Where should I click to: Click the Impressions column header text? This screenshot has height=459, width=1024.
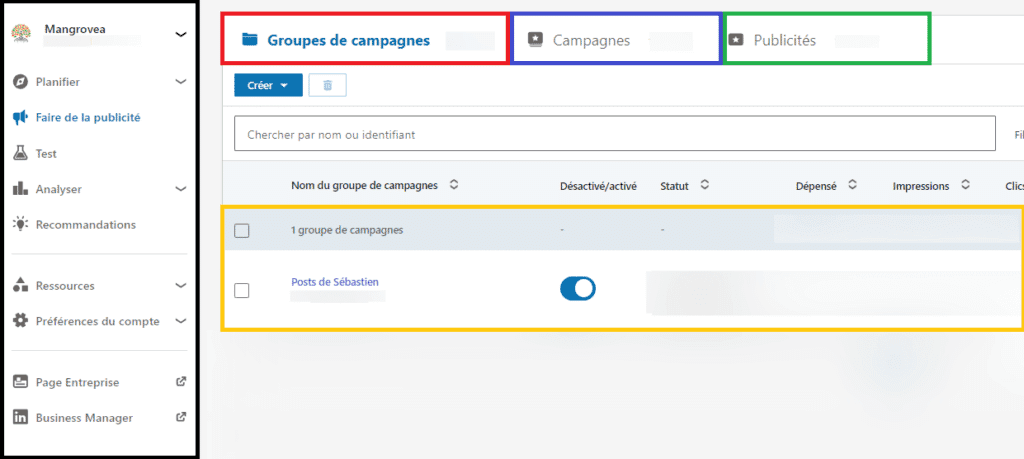921,186
